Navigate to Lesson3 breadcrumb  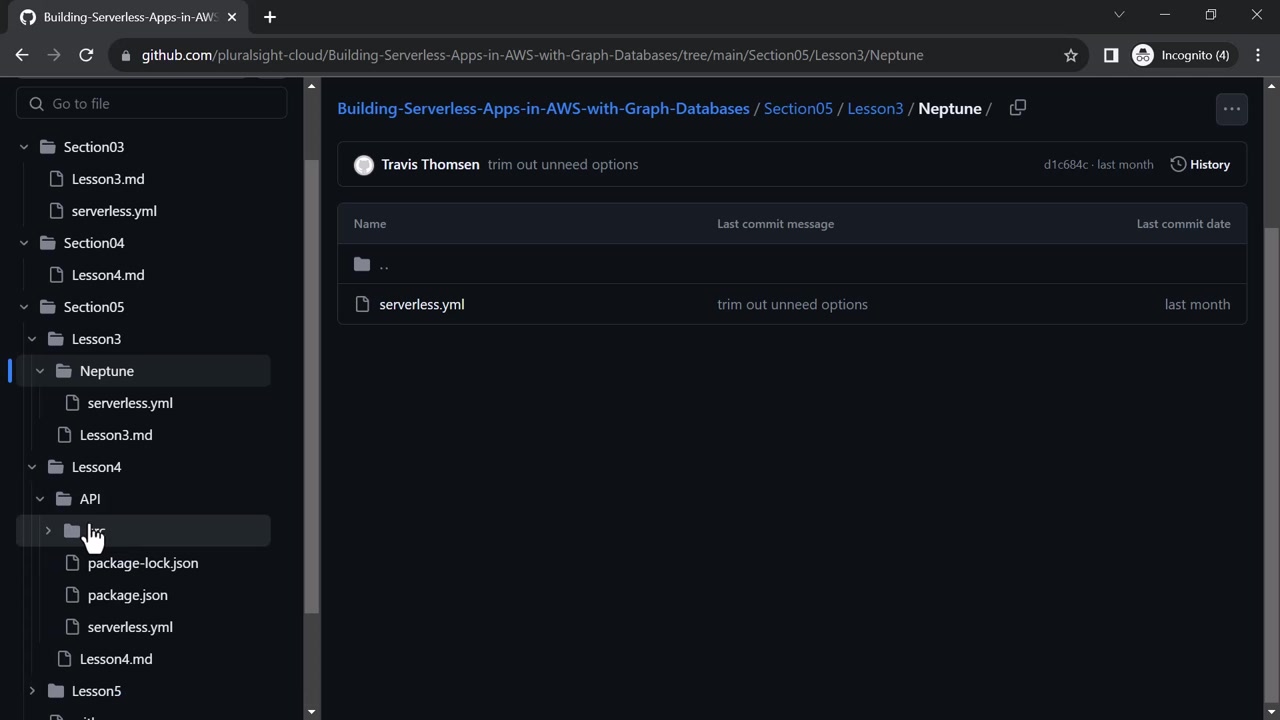click(x=875, y=108)
